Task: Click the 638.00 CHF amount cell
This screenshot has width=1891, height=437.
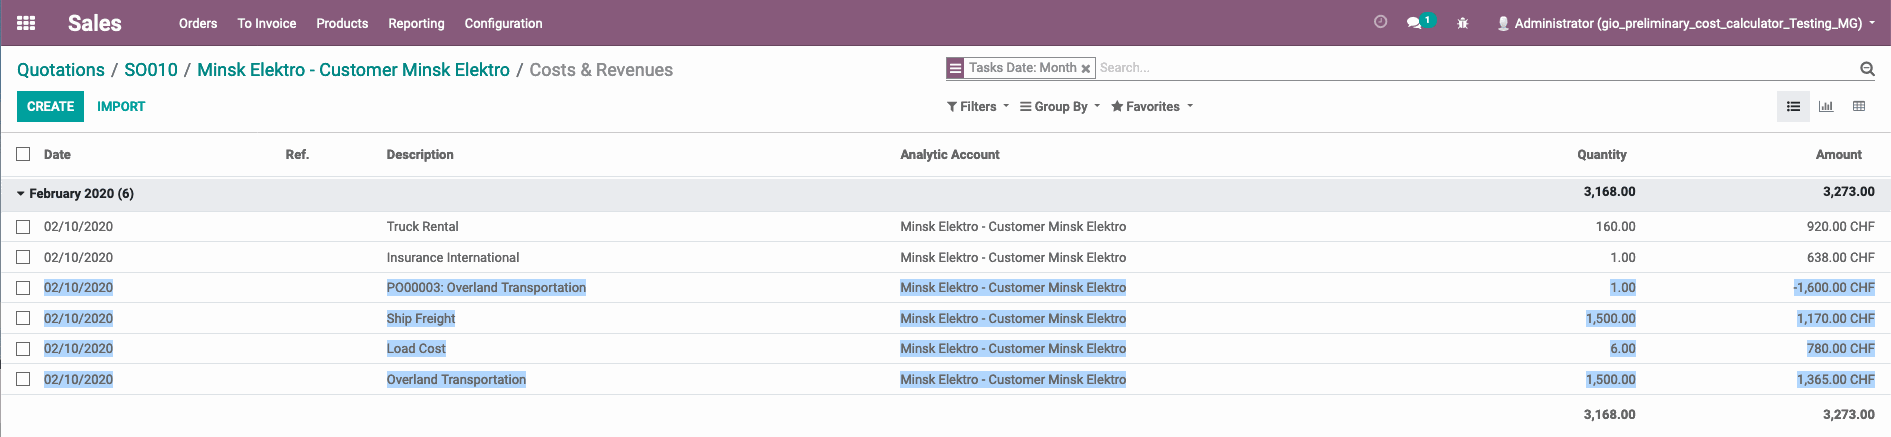Action: click(x=1840, y=258)
